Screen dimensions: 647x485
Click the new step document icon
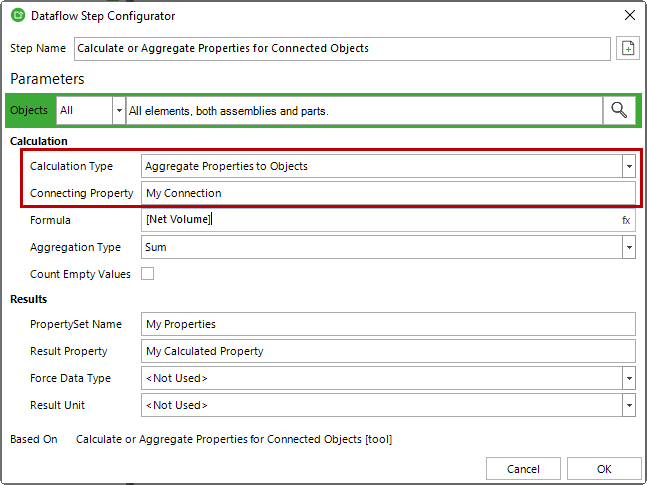coord(628,48)
